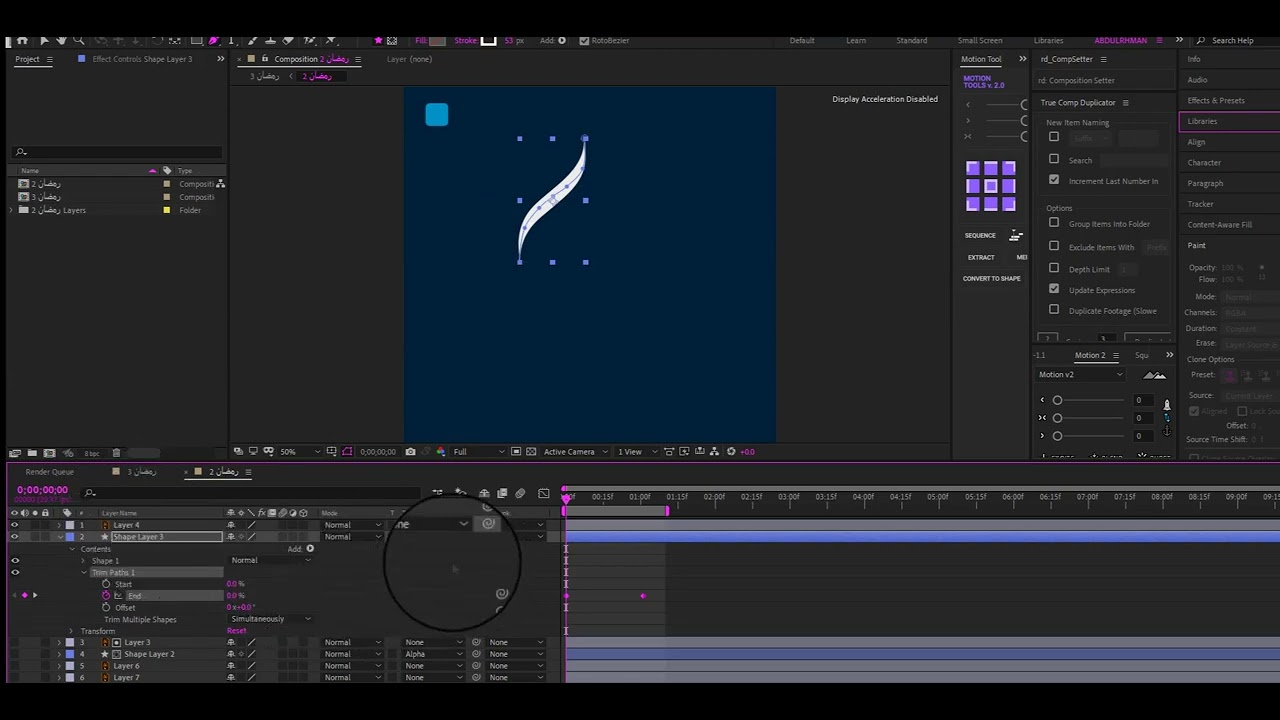Select the Type tool
This screenshot has height=720, width=1280.
click(x=231, y=41)
